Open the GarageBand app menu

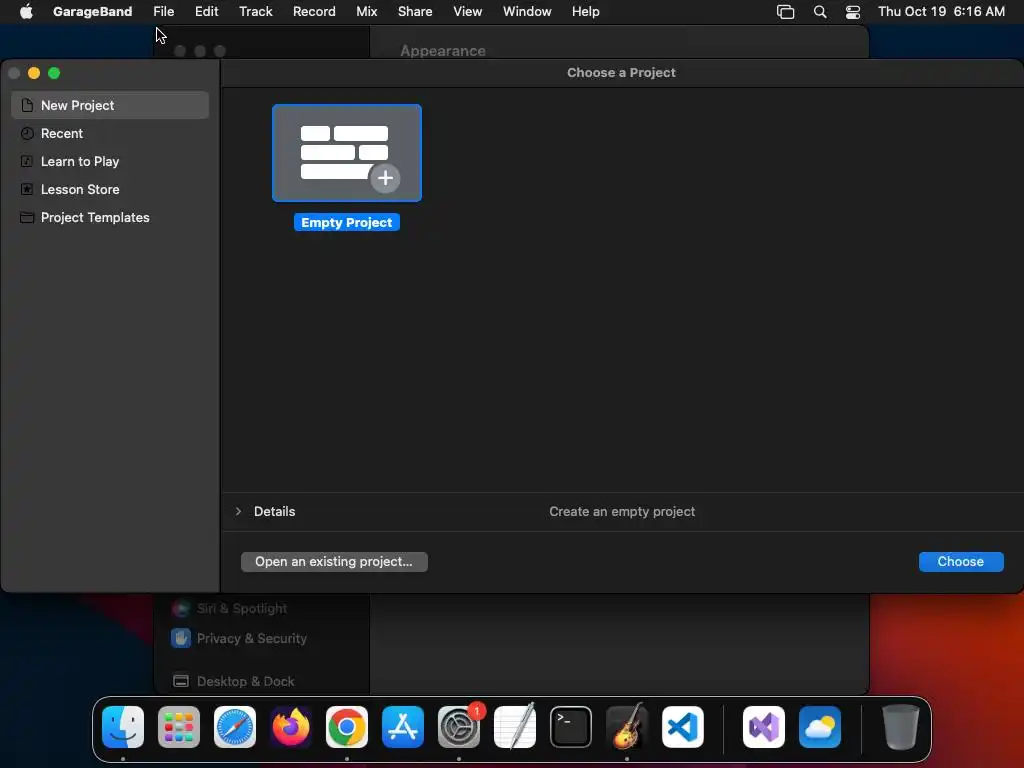[92, 12]
